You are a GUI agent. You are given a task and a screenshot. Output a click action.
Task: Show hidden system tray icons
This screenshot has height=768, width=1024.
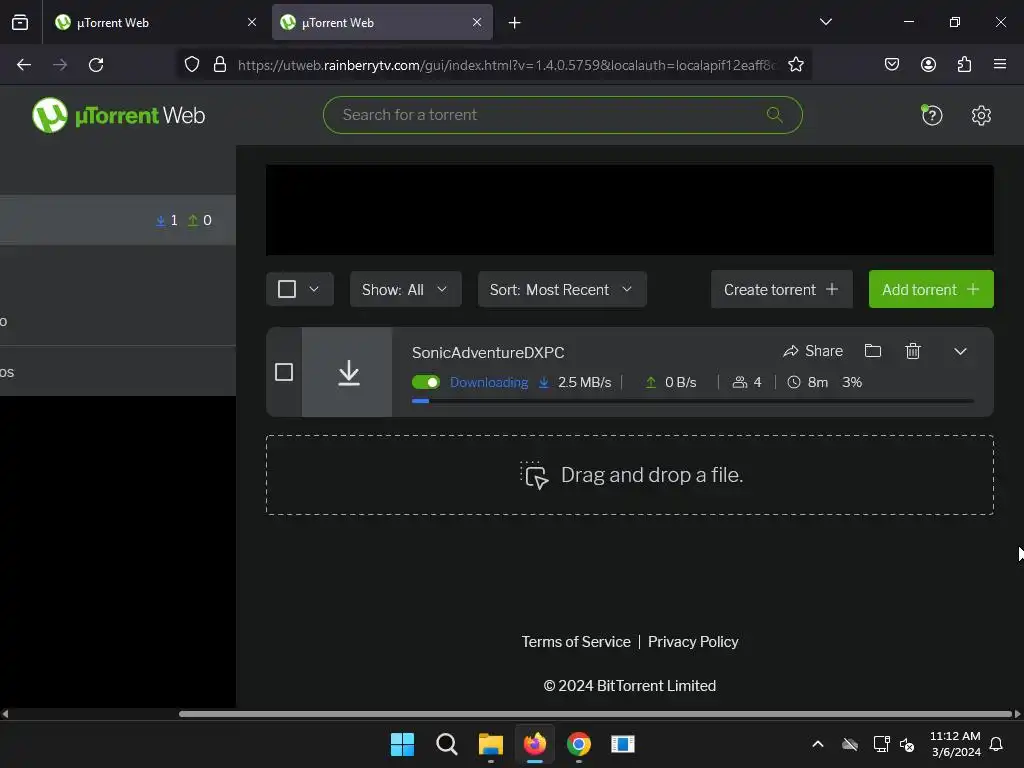tap(817, 744)
